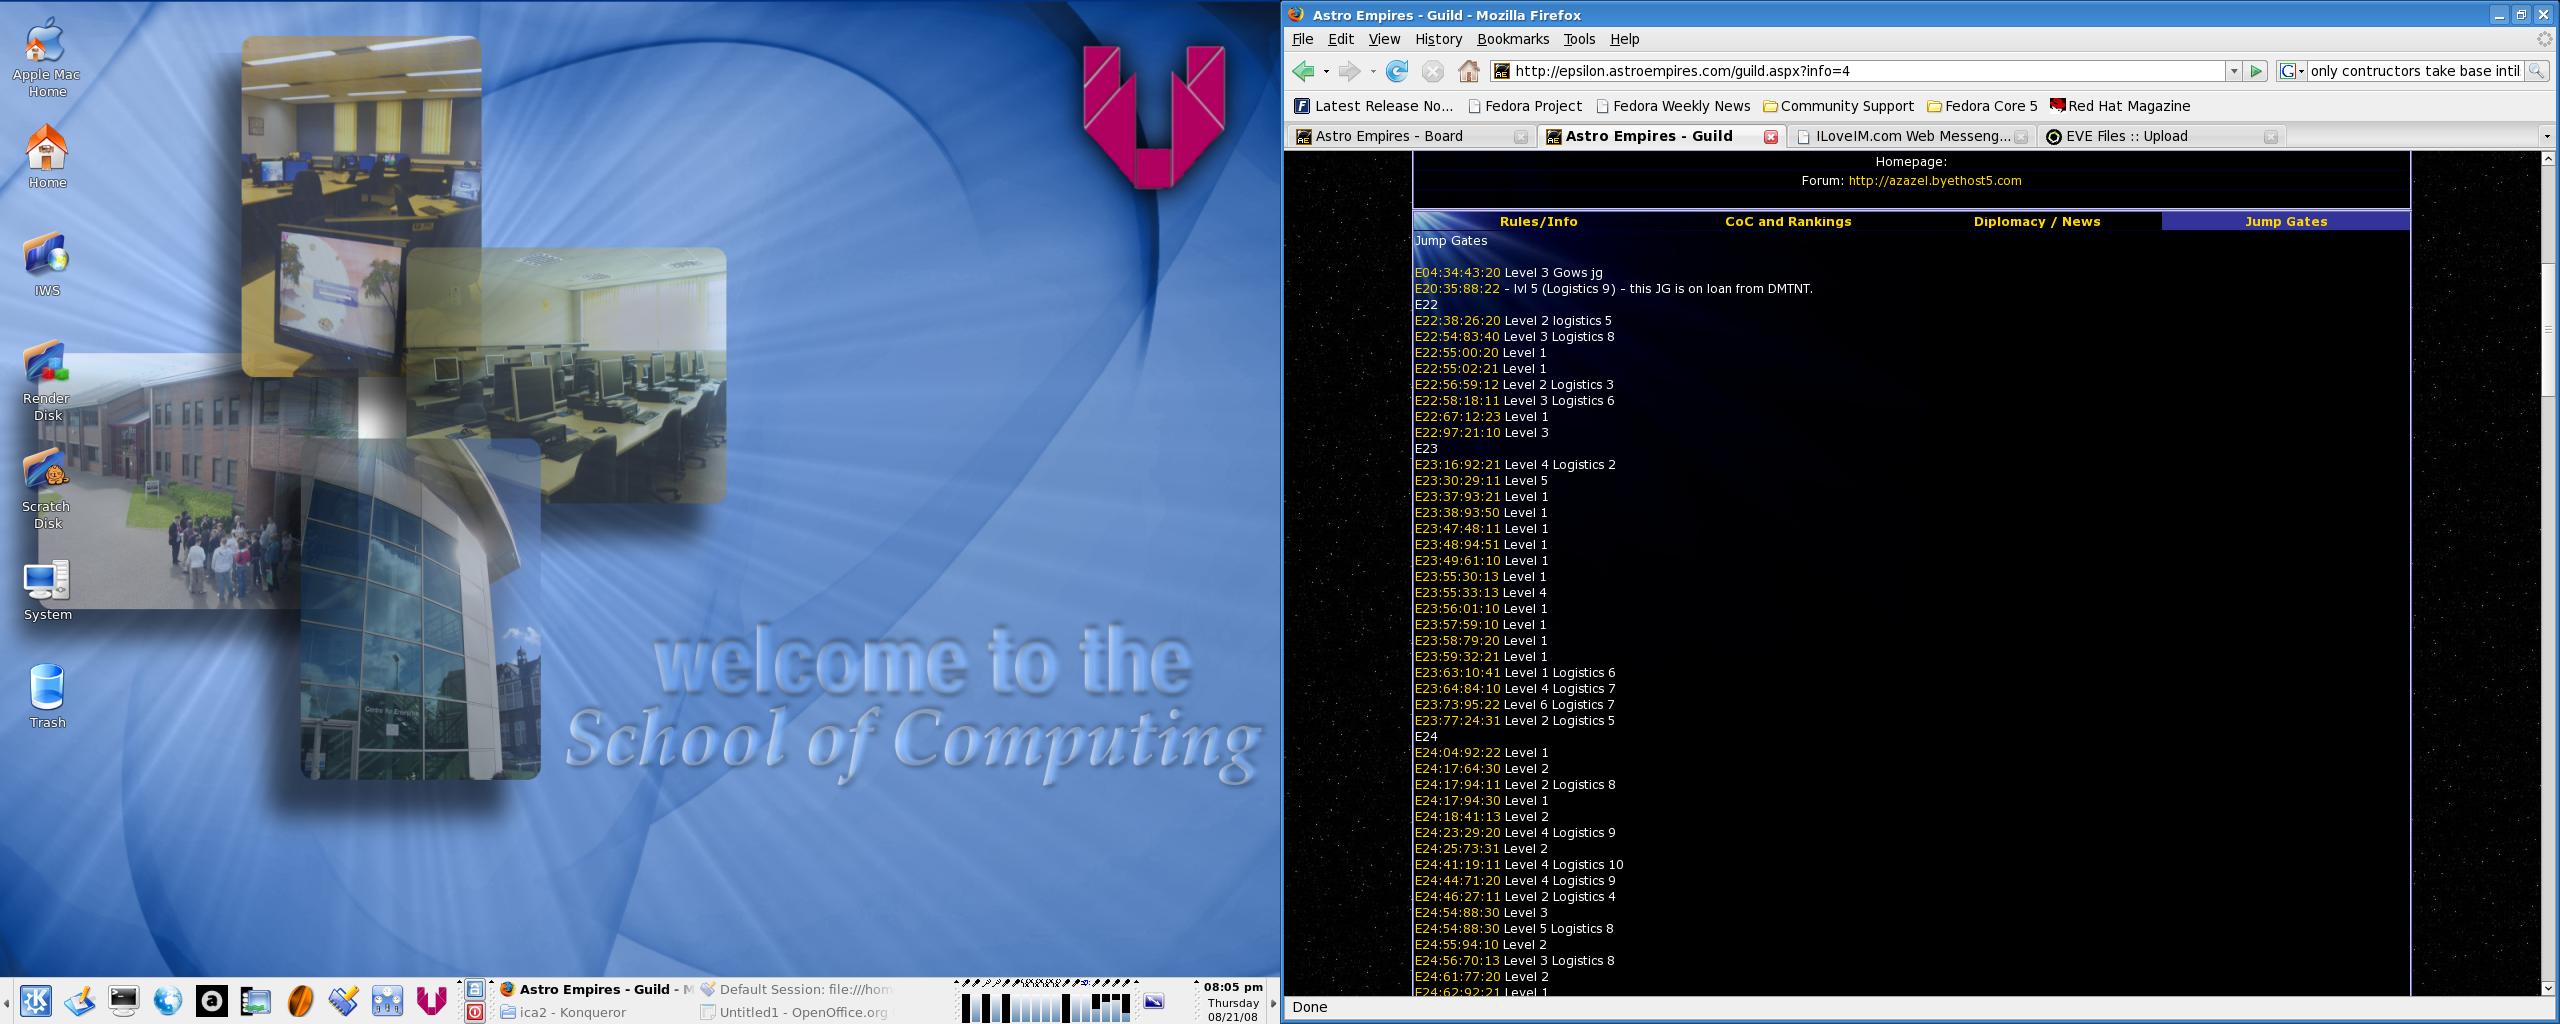Launch the globe web browser panel icon
This screenshot has width=2560, height=1024.
pos(168,1000)
